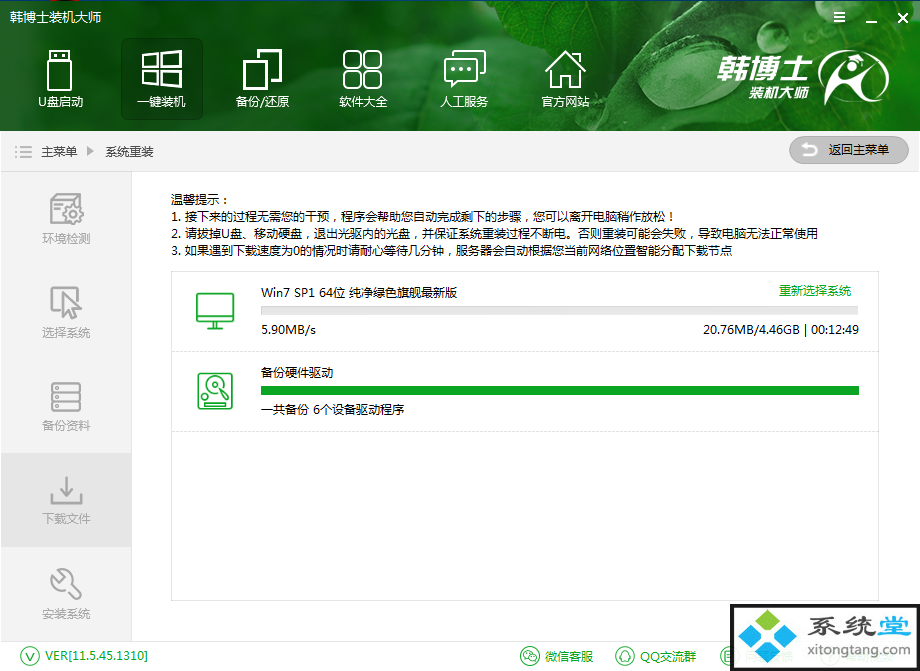Visit the 官方网站 official website
The height and width of the screenshot is (671, 920).
click(565, 79)
